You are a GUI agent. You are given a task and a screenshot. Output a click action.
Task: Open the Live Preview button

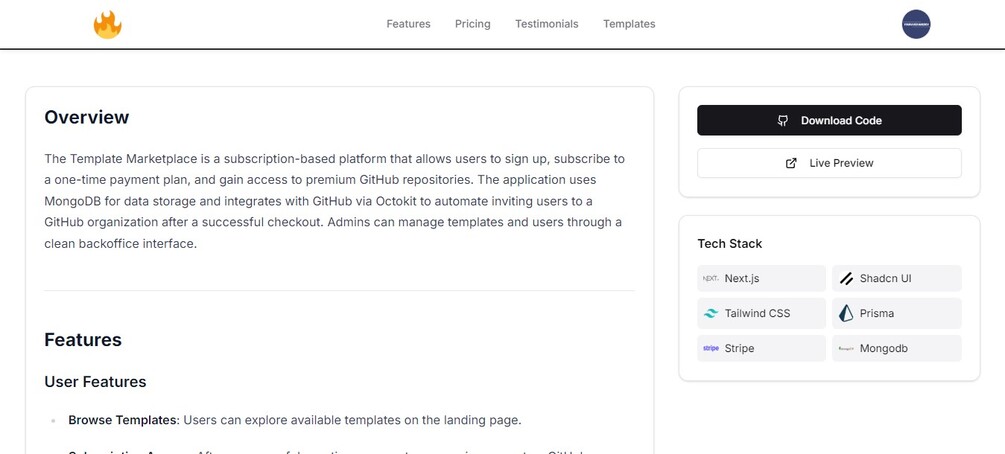click(x=829, y=163)
